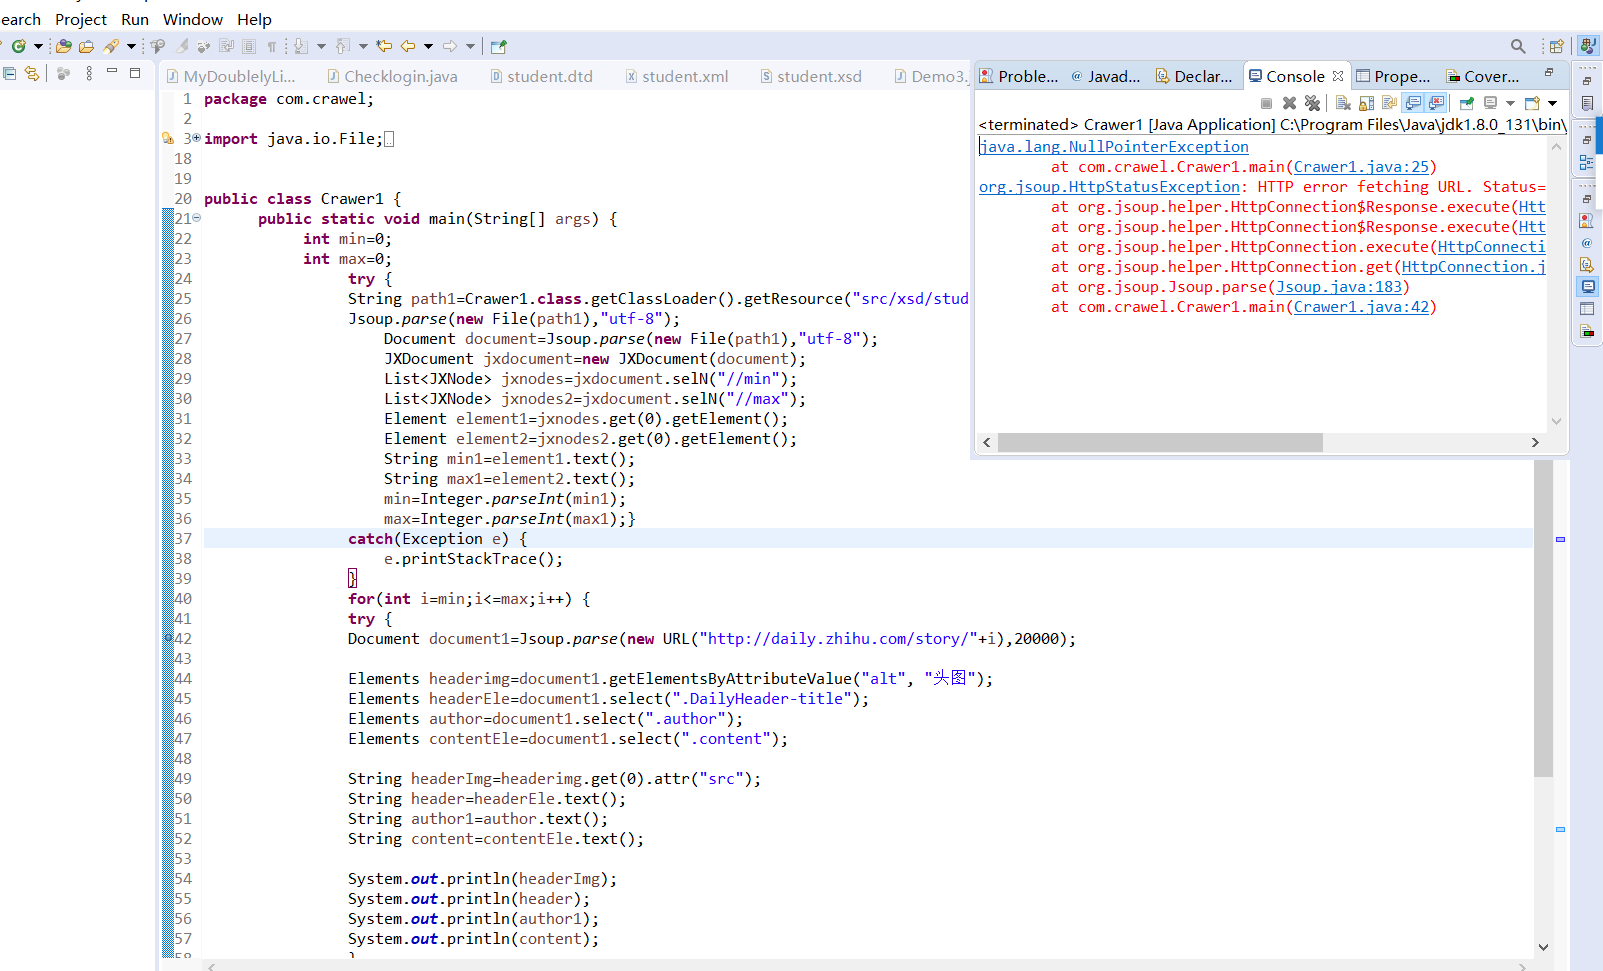This screenshot has width=1603, height=971.
Task: Click the Back navigation arrow
Action: pos(408,46)
